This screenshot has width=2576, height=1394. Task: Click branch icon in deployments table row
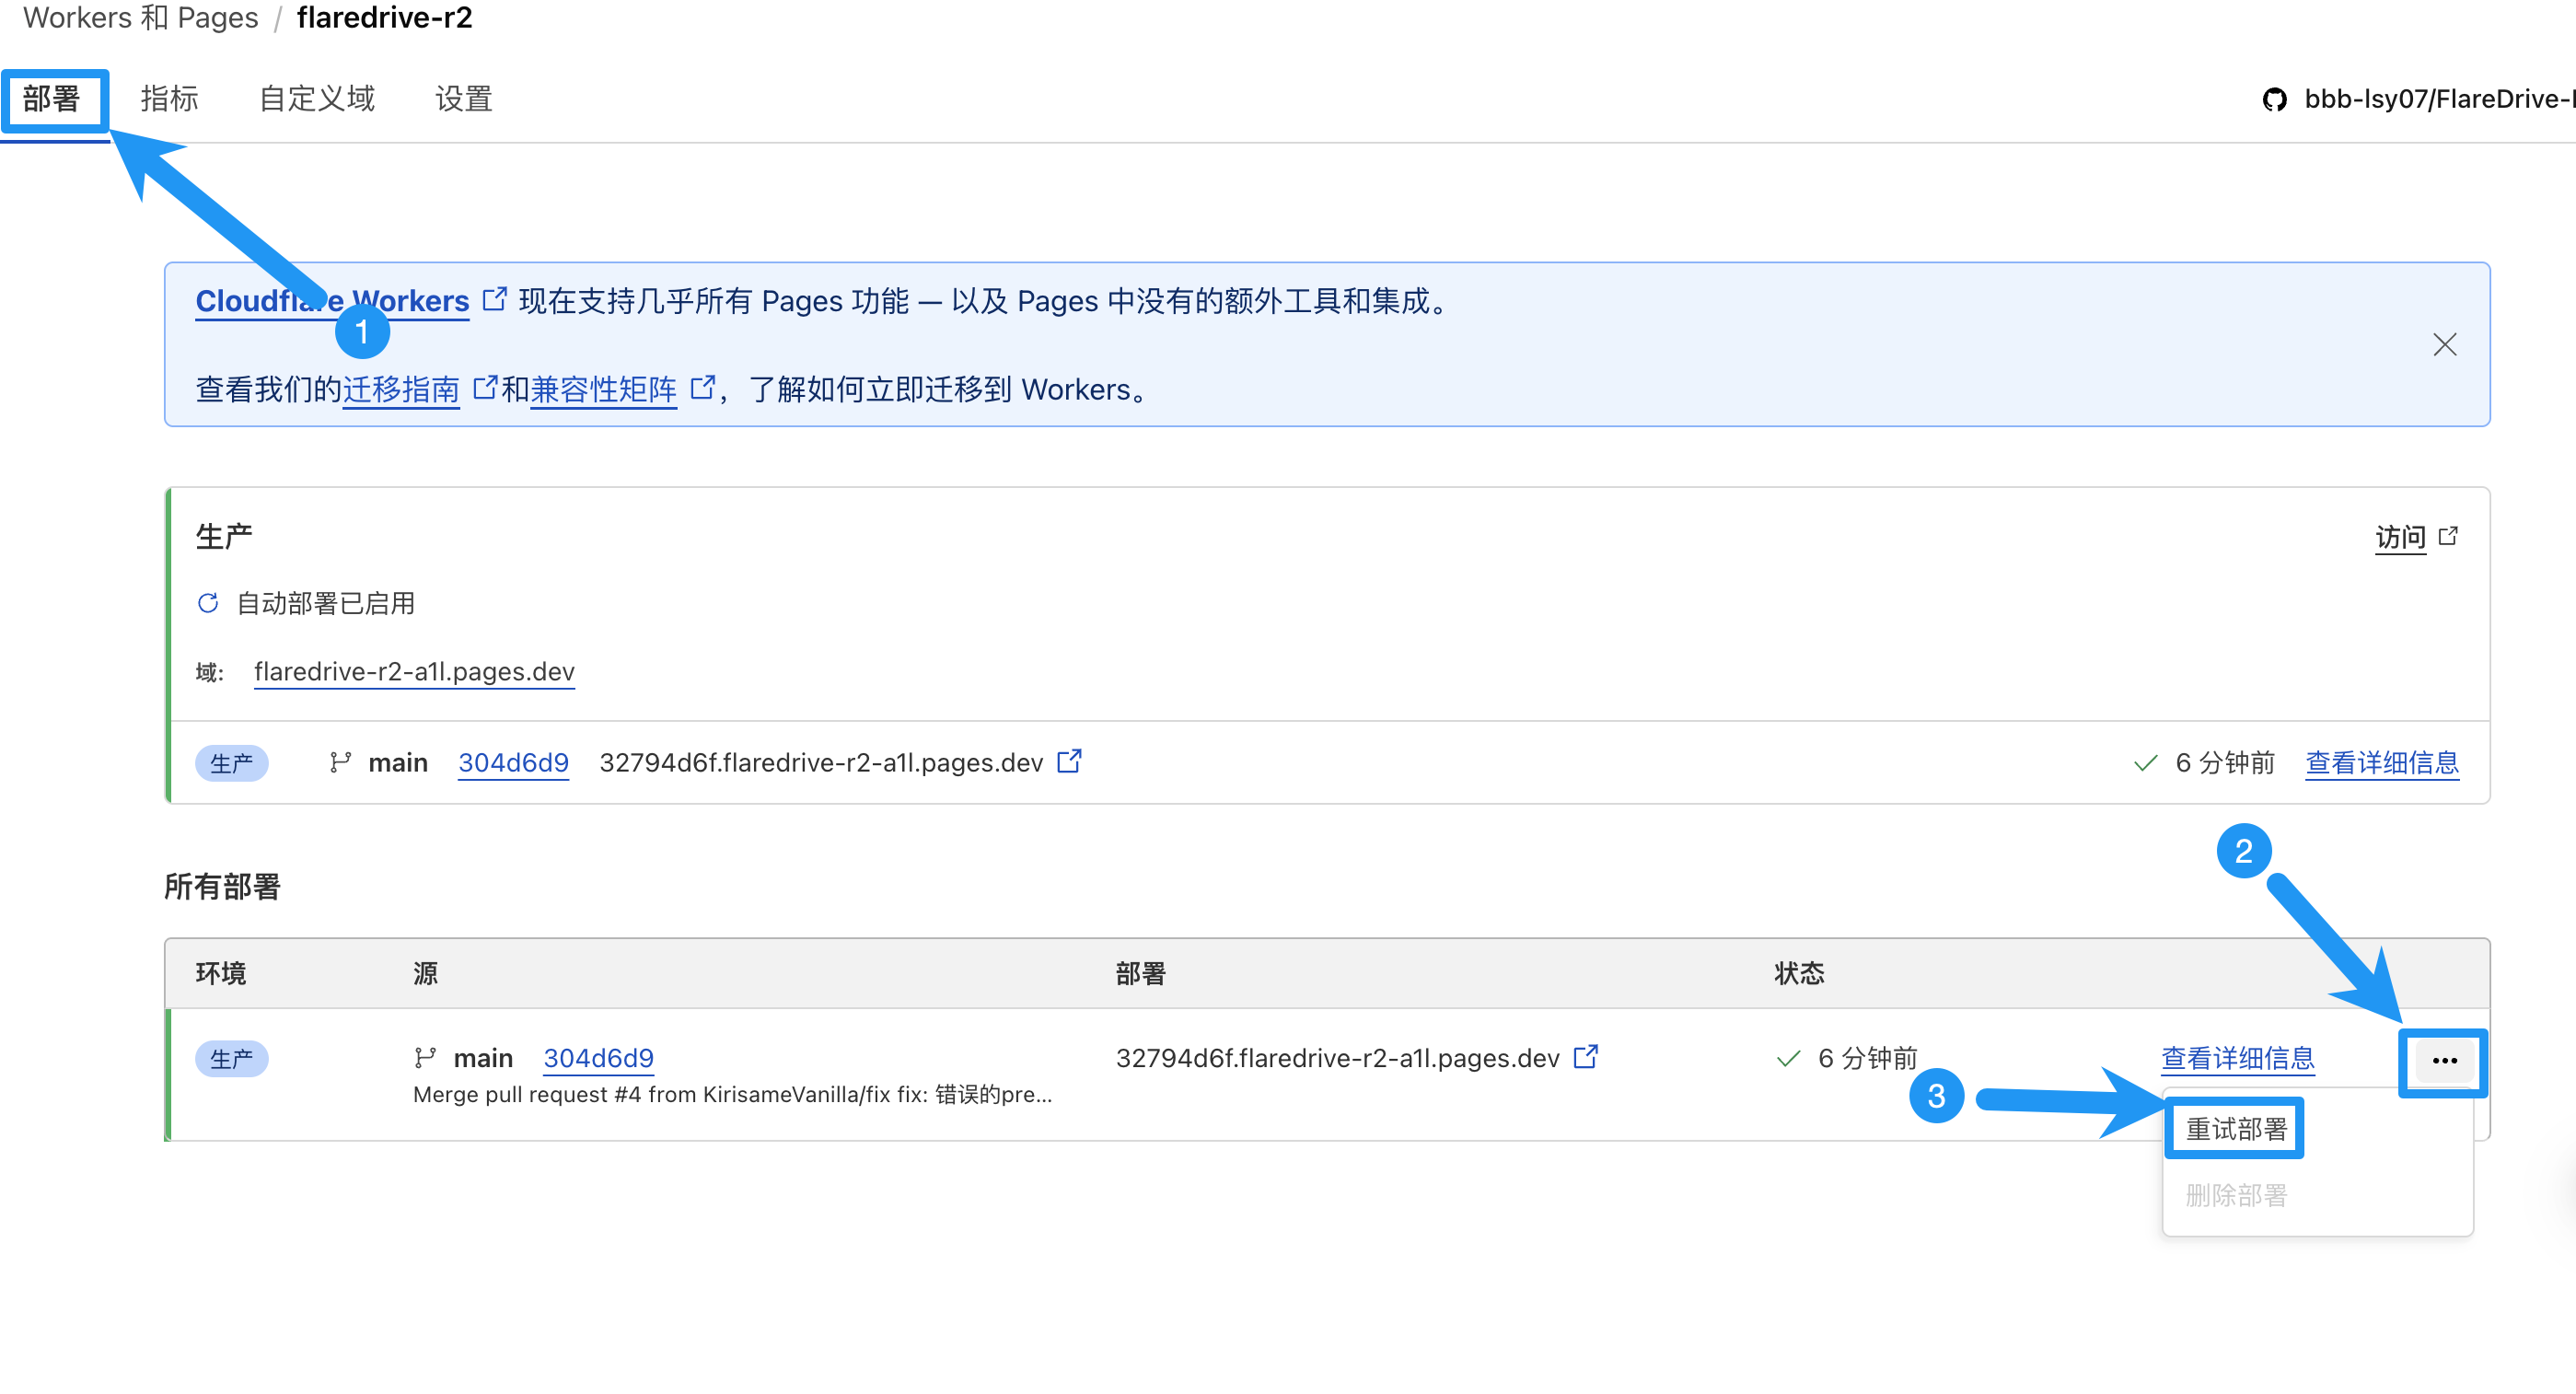pyautogui.click(x=425, y=1058)
